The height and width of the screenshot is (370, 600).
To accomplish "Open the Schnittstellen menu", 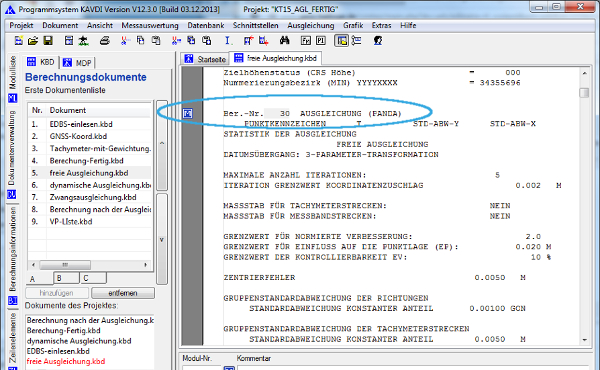I will coord(256,25).
